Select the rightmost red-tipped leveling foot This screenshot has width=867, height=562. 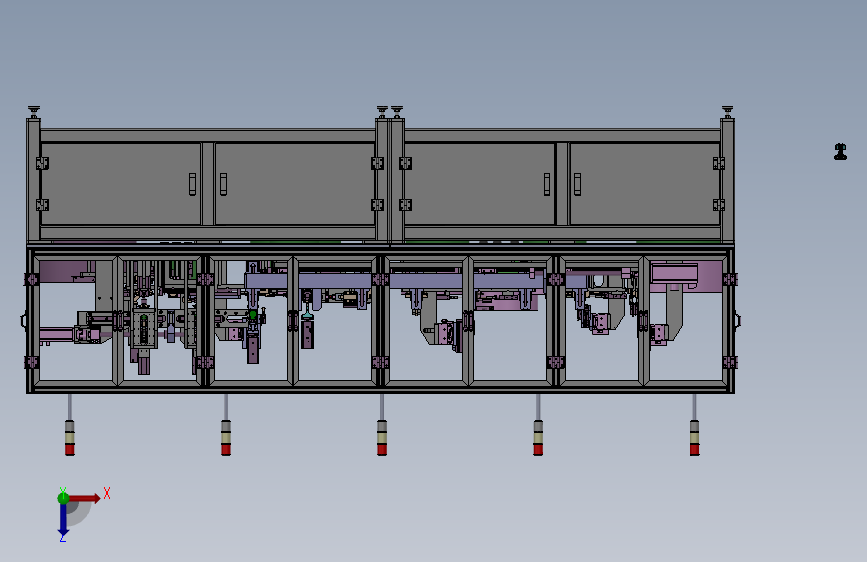[694, 438]
